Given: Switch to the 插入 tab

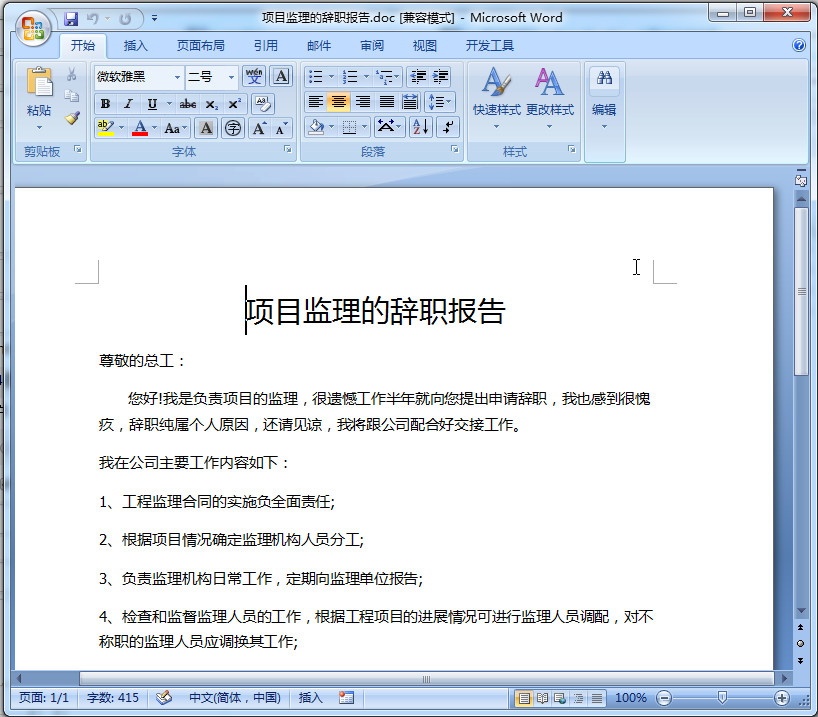Looking at the screenshot, I should click(x=136, y=46).
